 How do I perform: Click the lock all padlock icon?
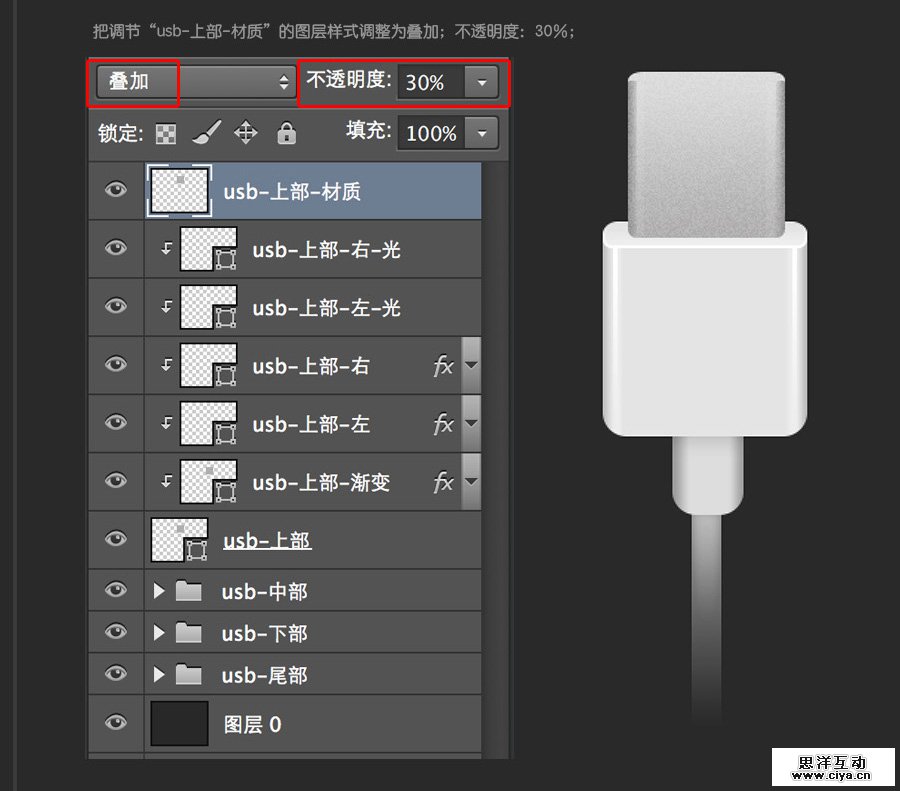click(x=288, y=133)
